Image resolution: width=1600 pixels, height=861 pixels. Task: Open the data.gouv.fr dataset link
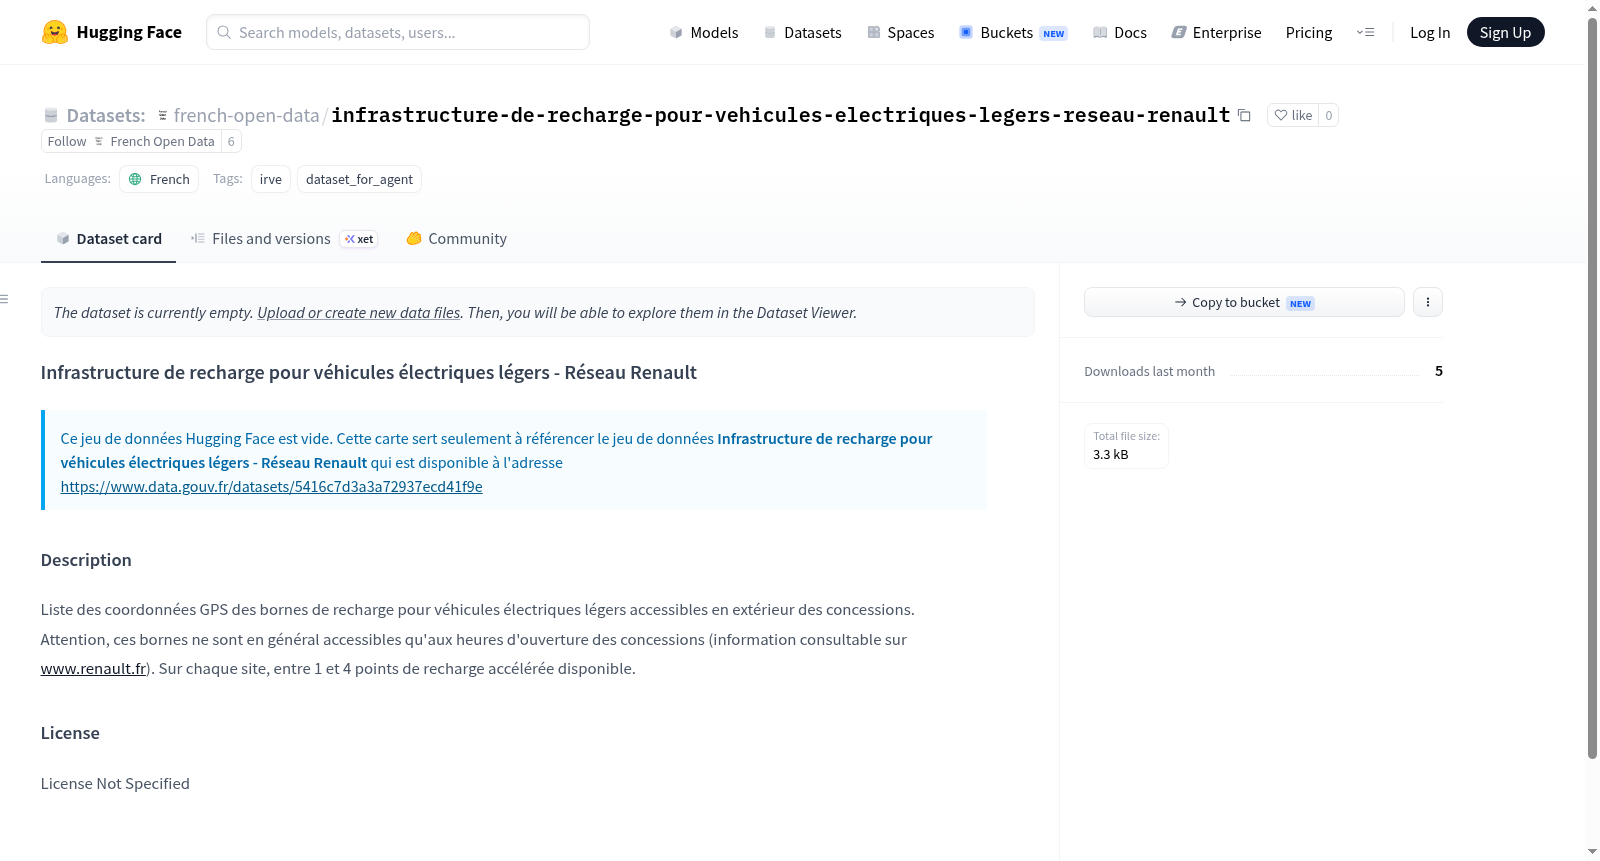click(271, 487)
